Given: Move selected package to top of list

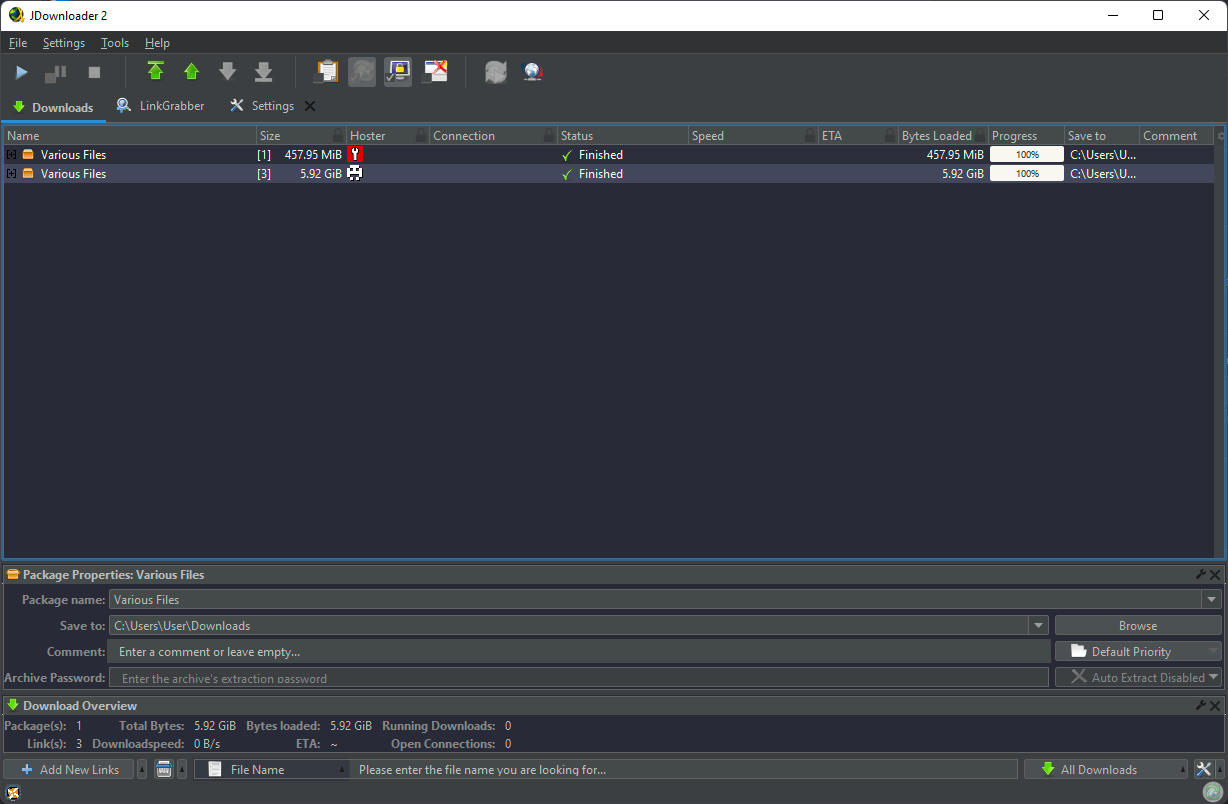Looking at the screenshot, I should pos(156,71).
